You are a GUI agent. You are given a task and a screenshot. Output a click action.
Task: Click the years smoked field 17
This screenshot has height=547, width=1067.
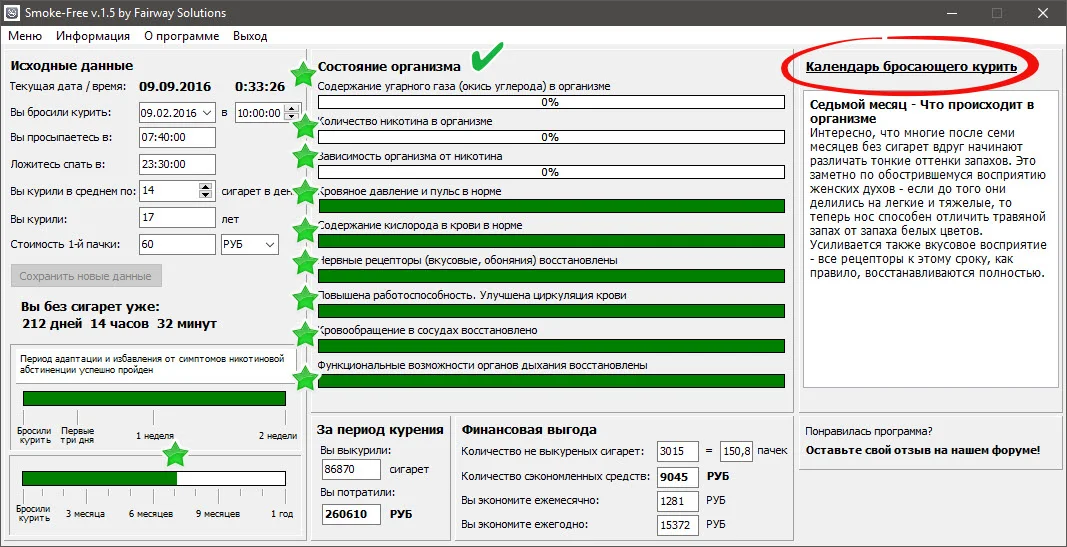(176, 218)
